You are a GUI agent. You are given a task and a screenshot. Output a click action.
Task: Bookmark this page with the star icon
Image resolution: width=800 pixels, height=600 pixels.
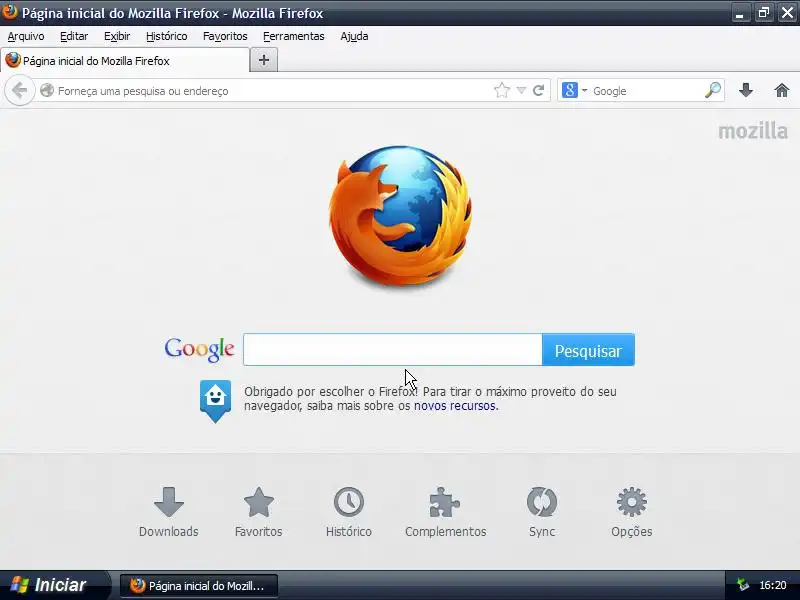(x=502, y=91)
